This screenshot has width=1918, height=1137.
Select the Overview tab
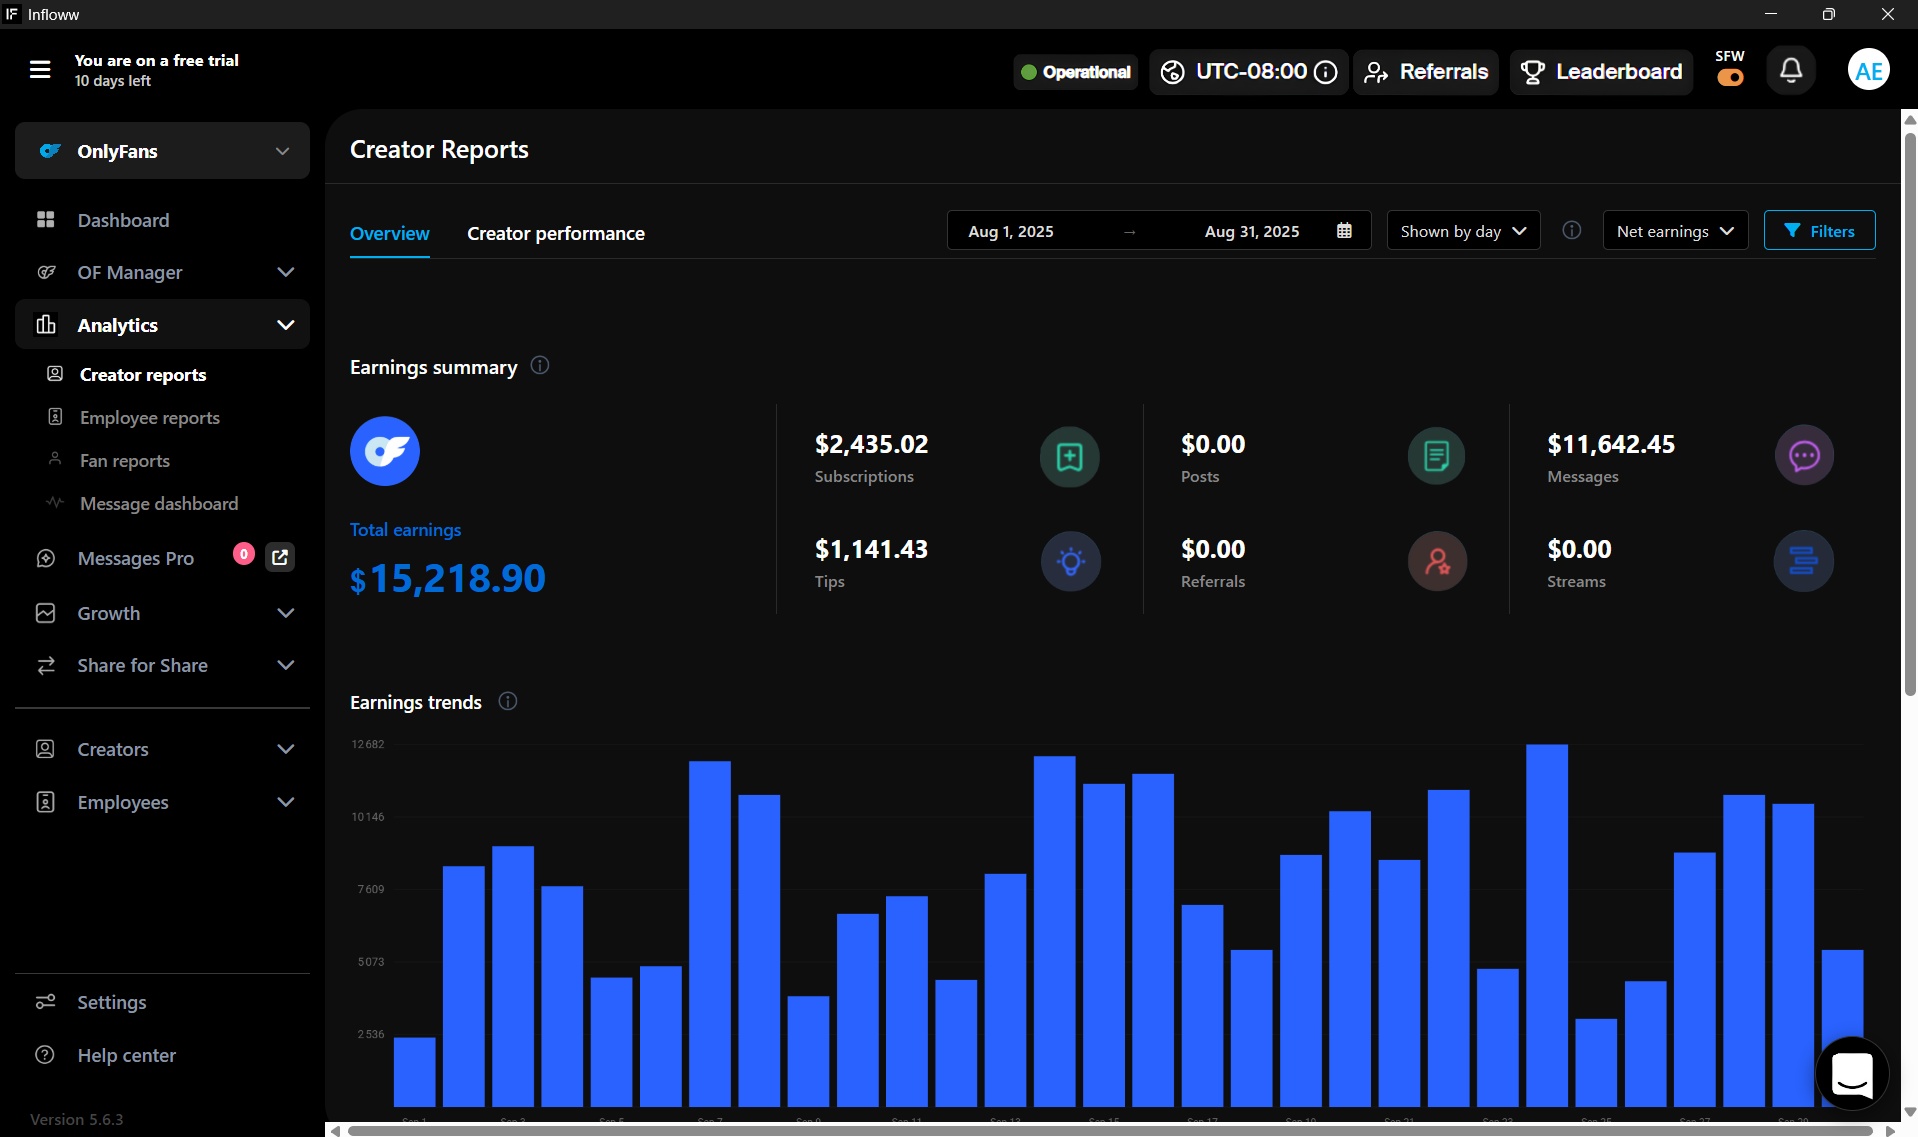coord(389,233)
